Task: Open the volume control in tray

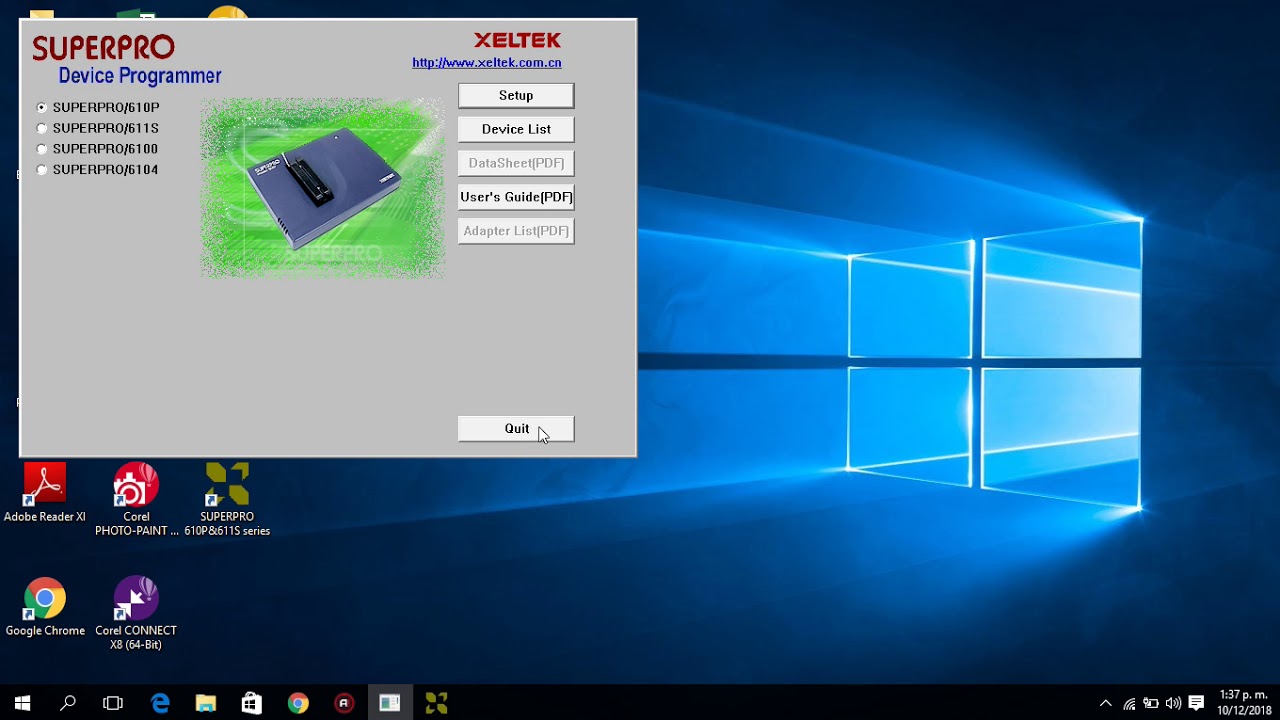Action: [1173, 703]
